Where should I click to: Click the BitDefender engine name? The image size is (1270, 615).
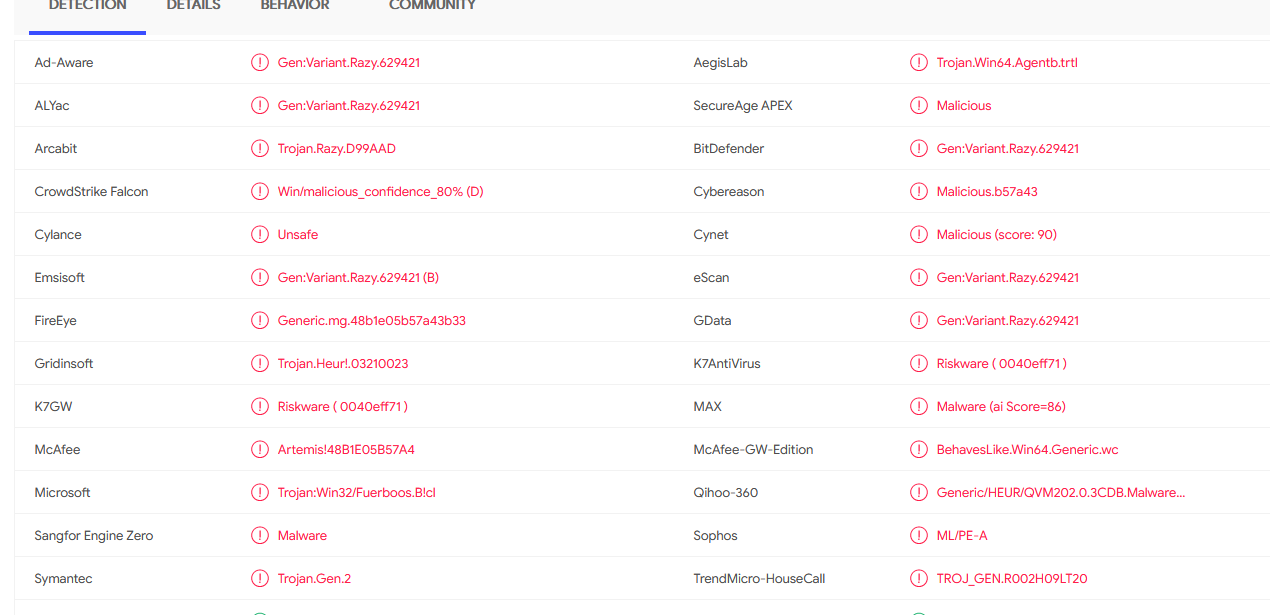click(729, 148)
